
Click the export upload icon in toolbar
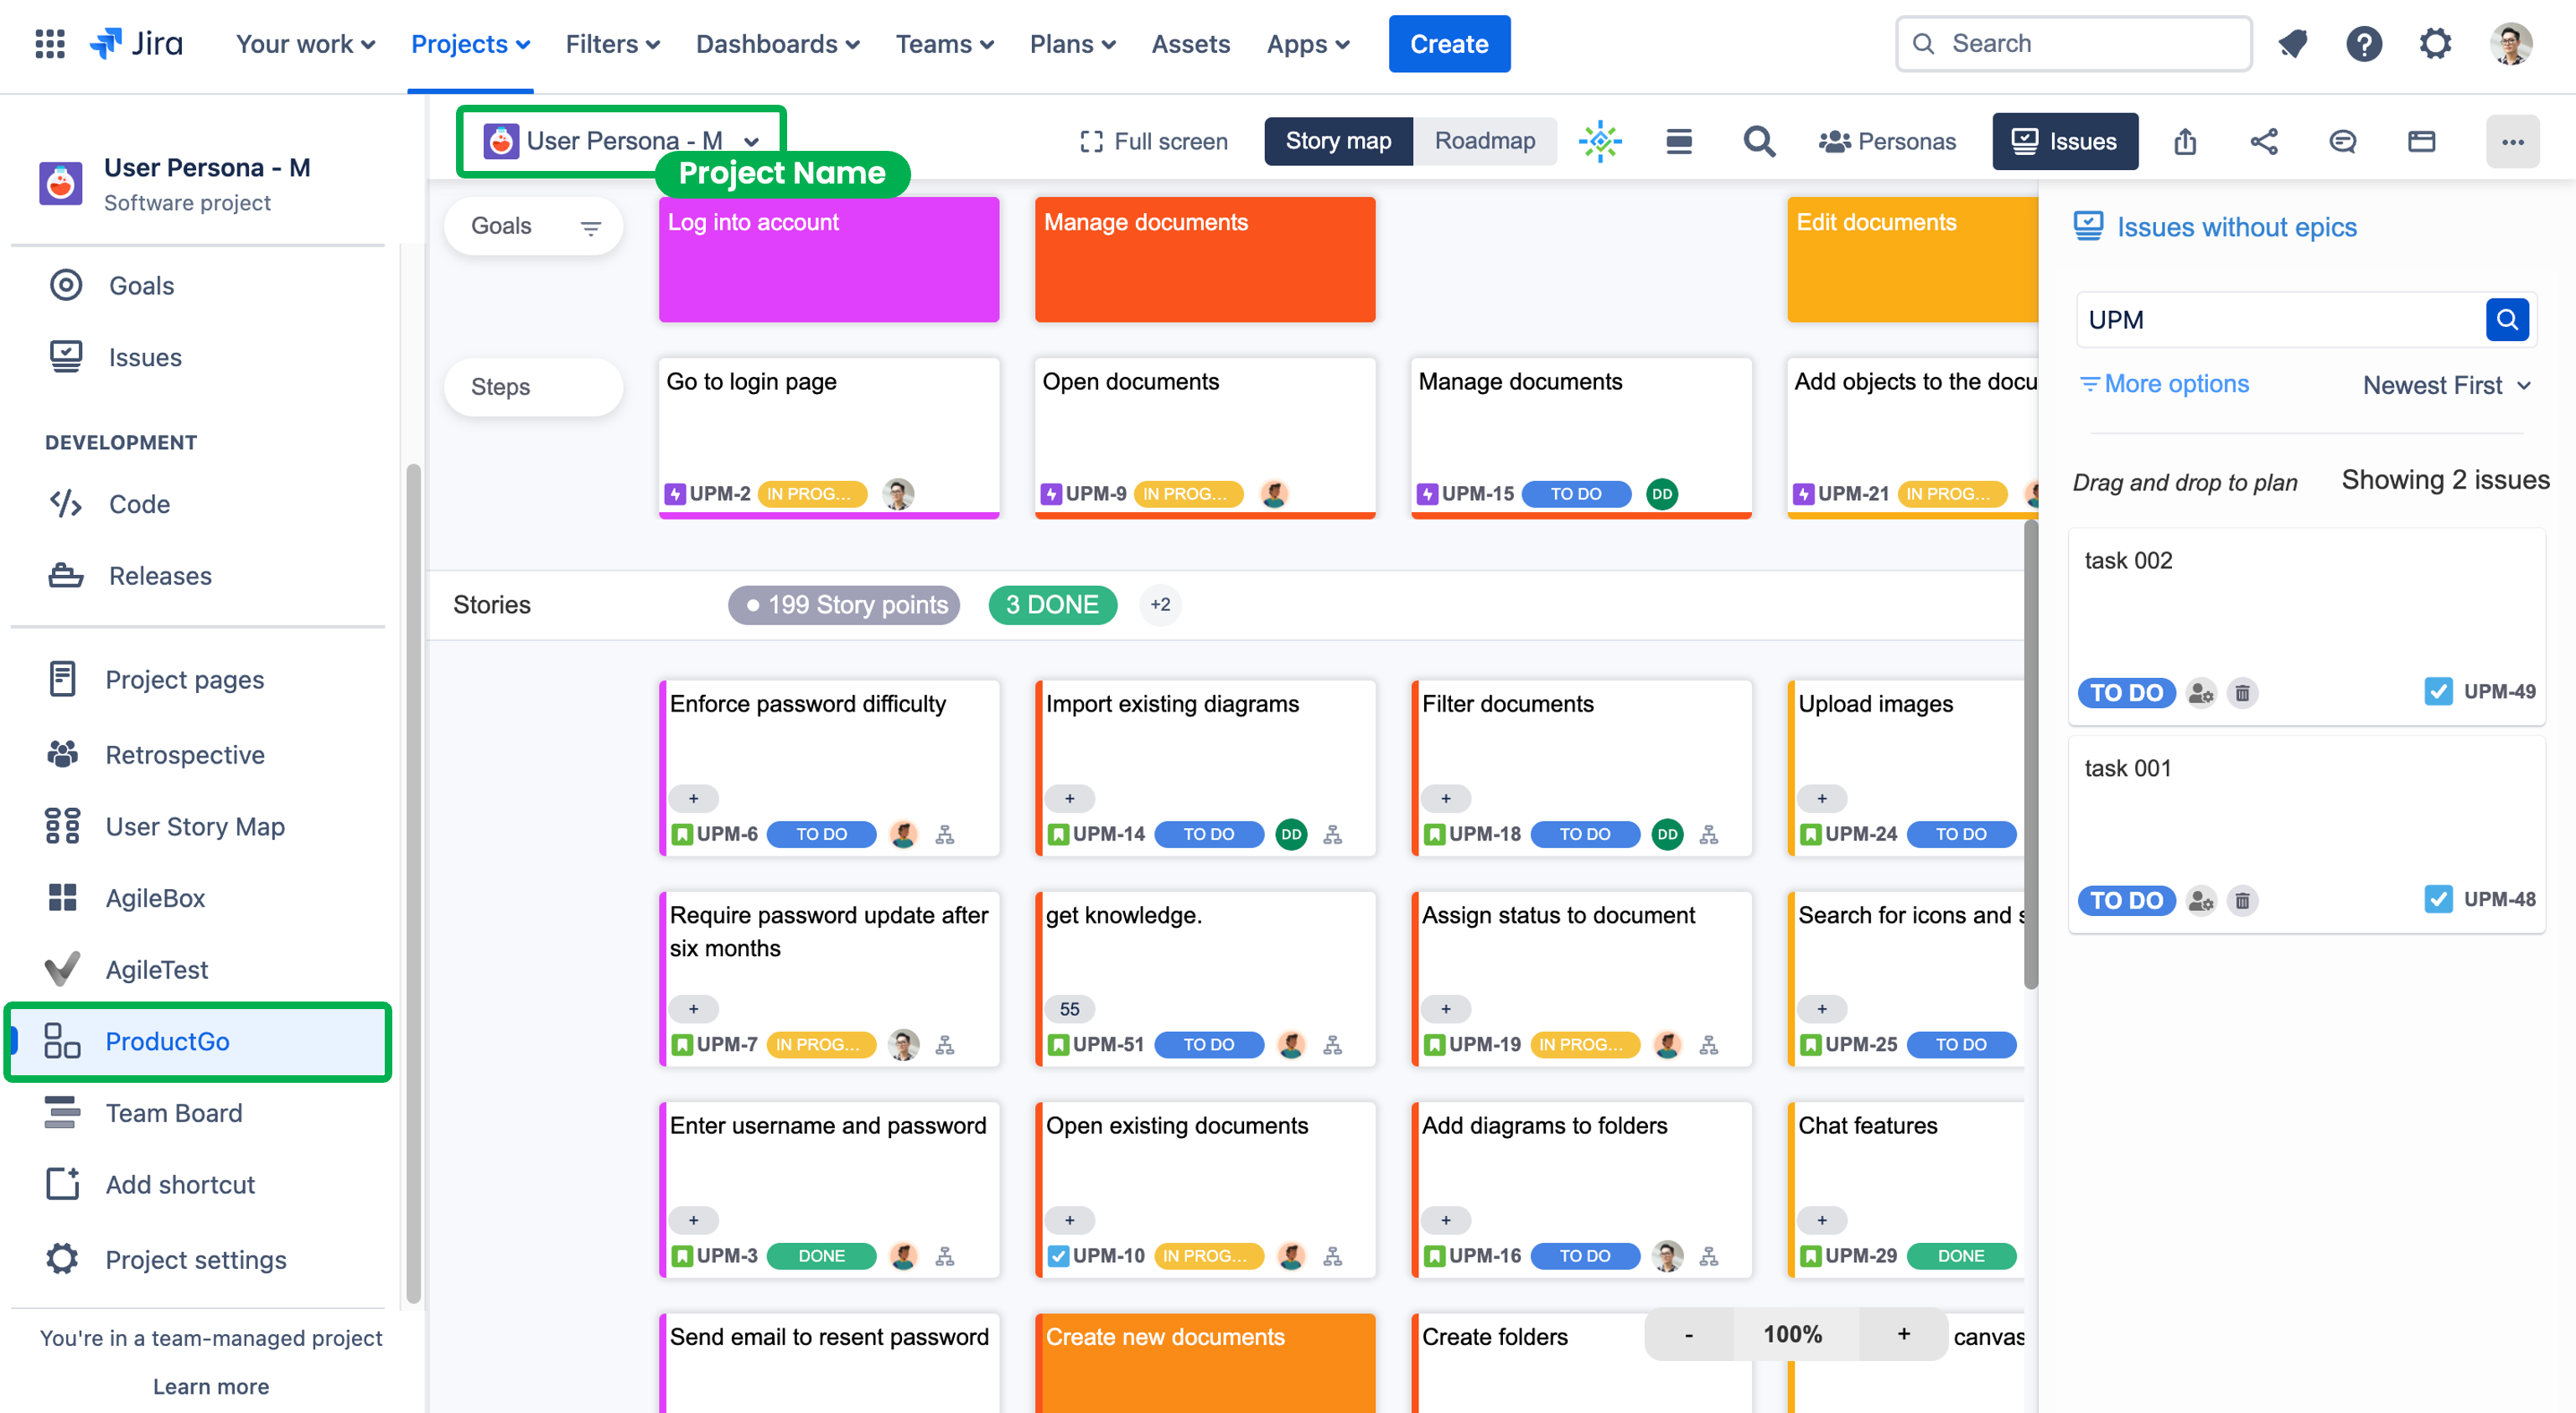(x=2185, y=141)
